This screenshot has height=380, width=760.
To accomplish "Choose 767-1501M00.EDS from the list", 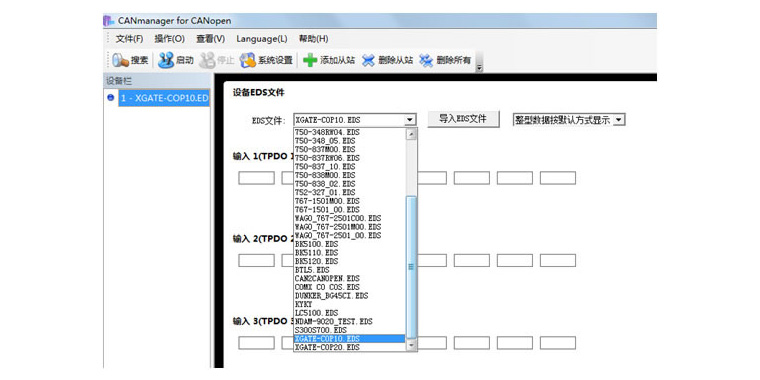I will (349, 201).
